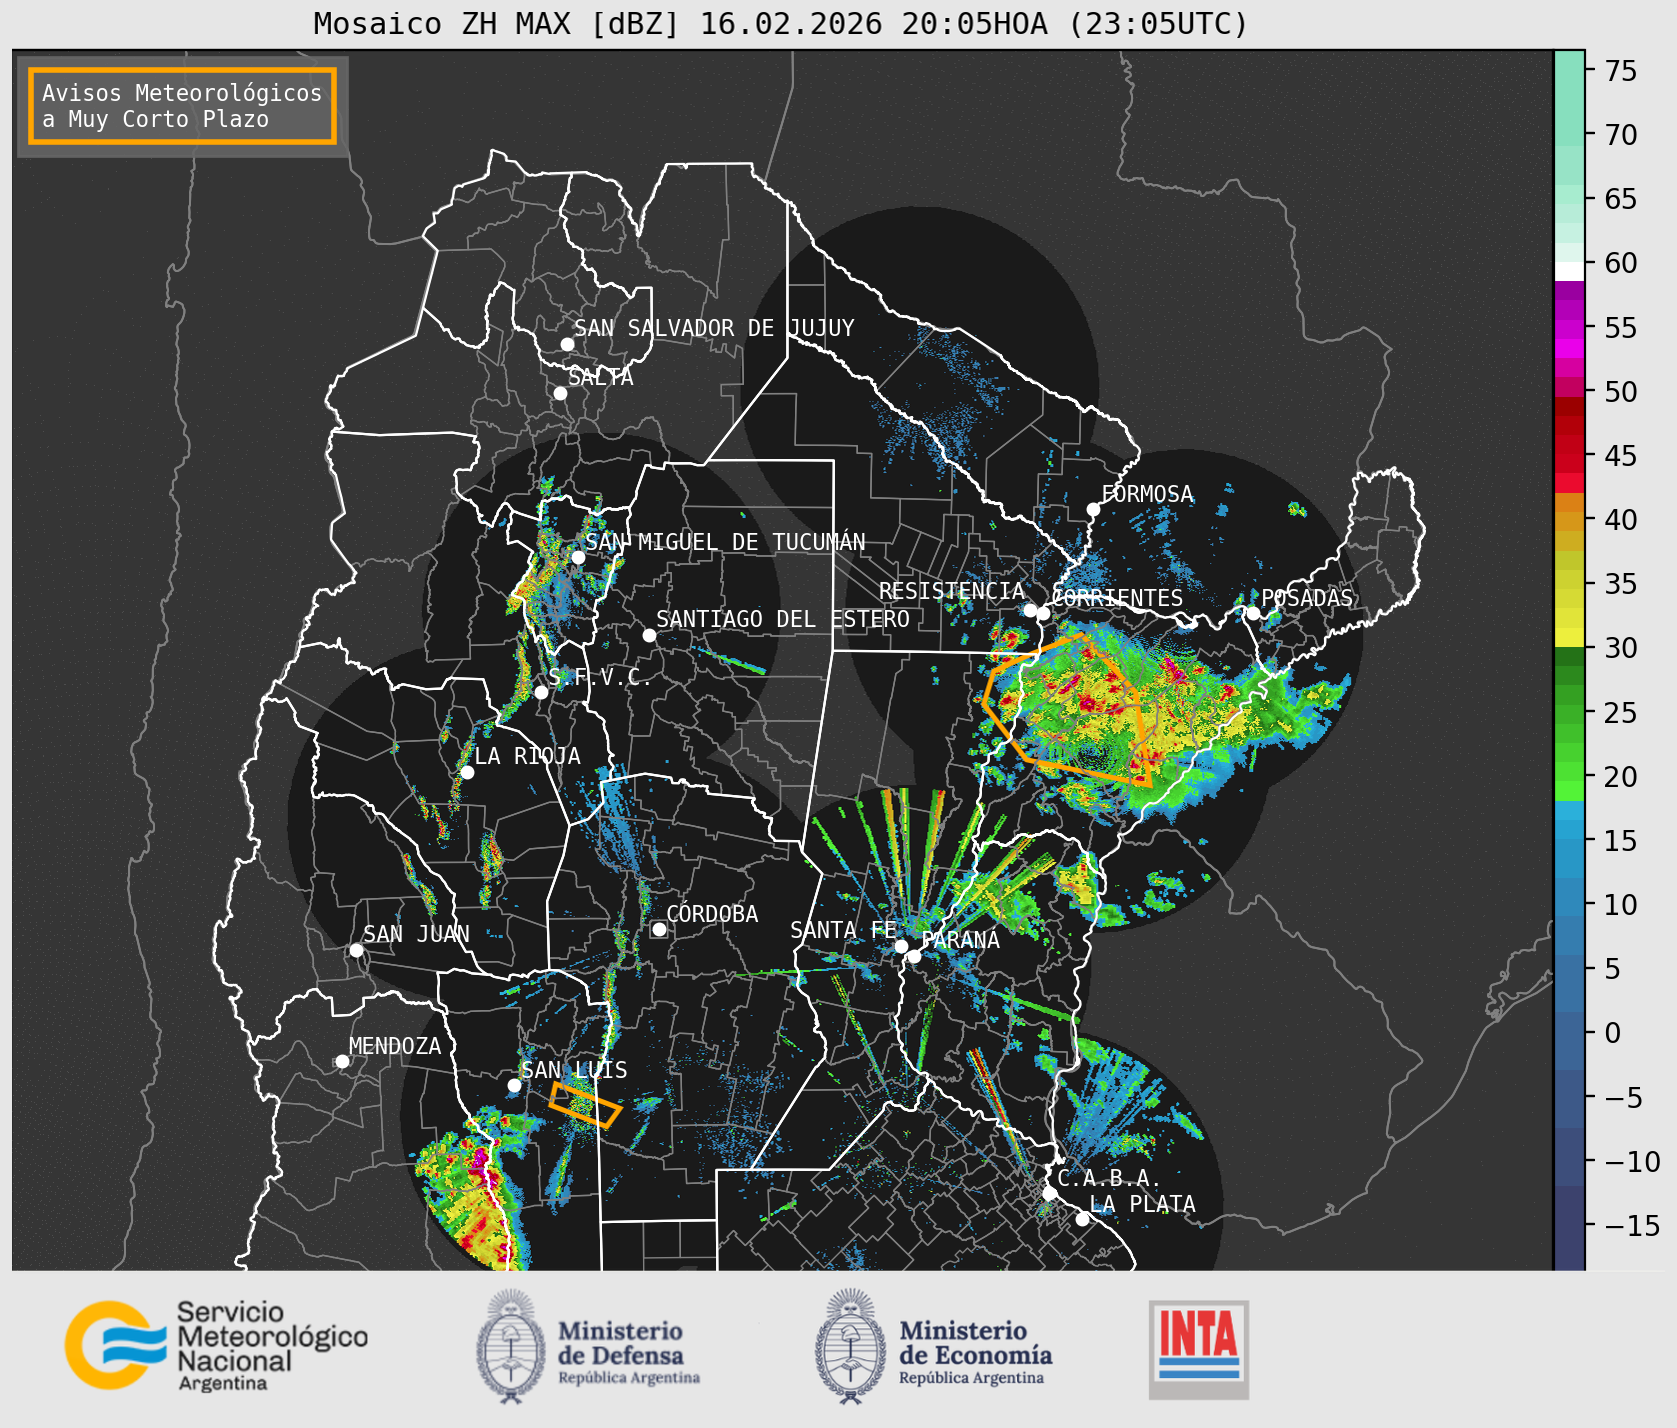The height and width of the screenshot is (1428, 1677).
Task: Click the Avisos Meteorológicos a Muy Corto Plazo legend box
Action: pyautogui.click(x=182, y=106)
